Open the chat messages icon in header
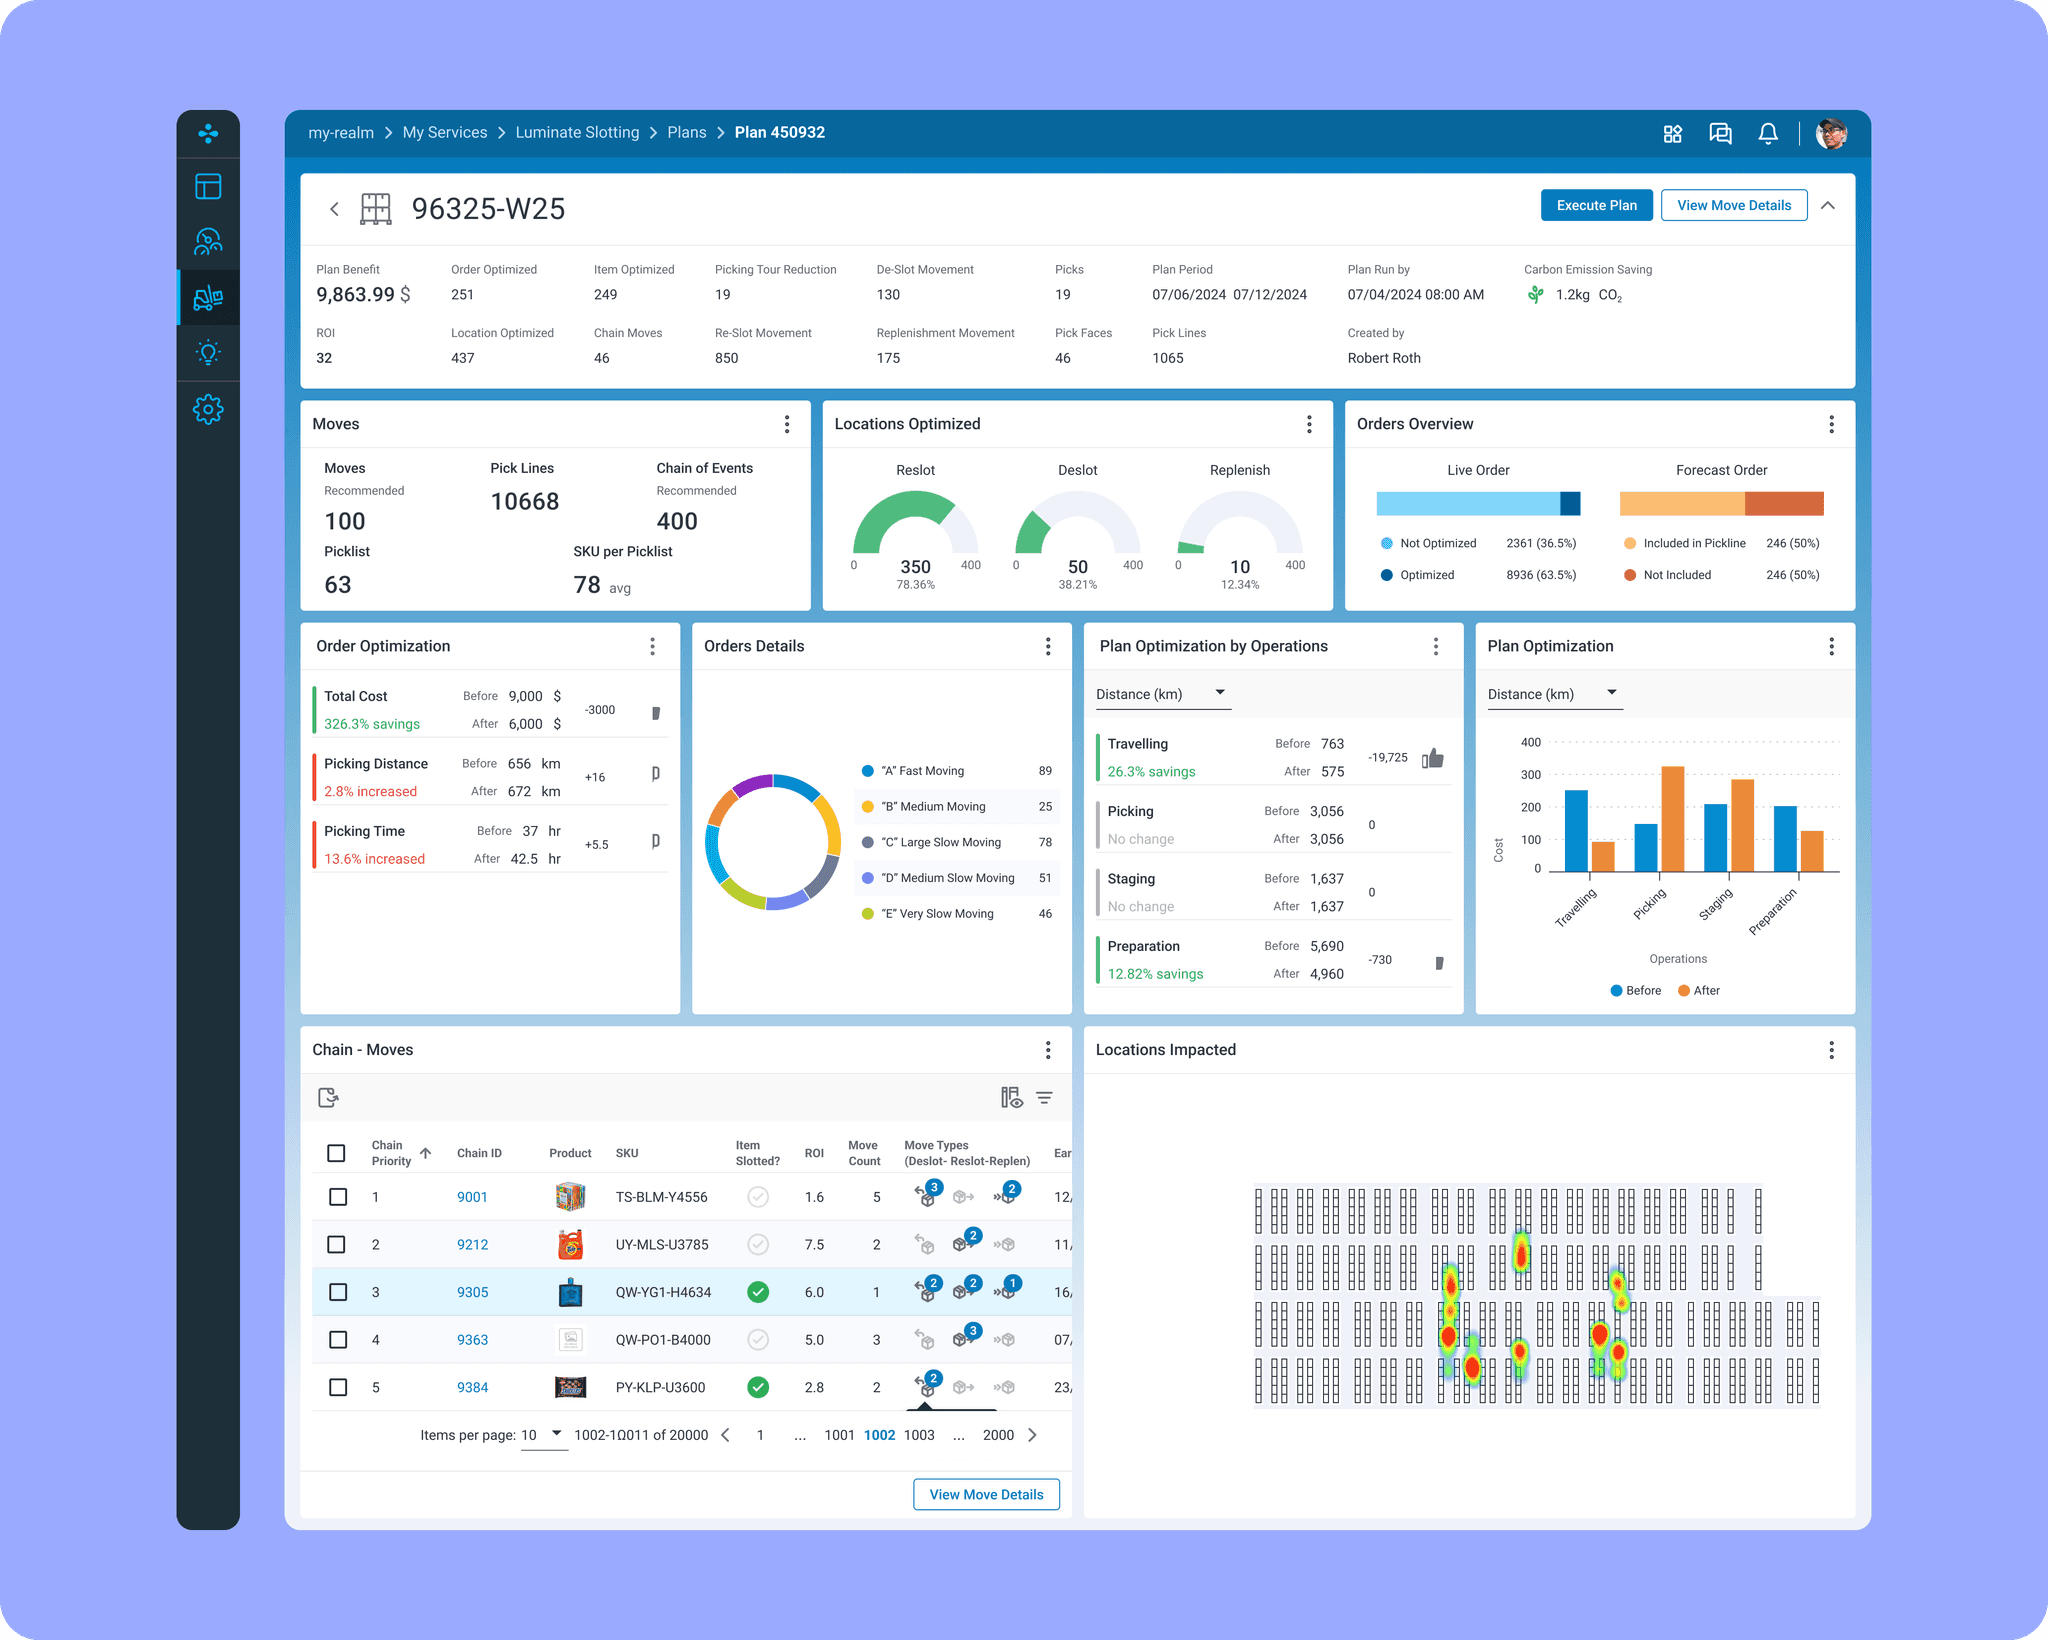The height and width of the screenshot is (1640, 2048). click(x=1720, y=133)
